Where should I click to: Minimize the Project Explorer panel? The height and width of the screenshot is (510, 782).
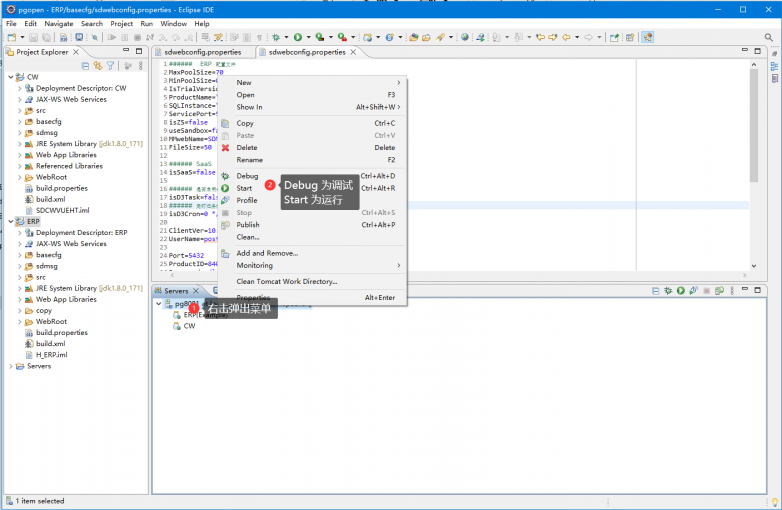pos(127,51)
